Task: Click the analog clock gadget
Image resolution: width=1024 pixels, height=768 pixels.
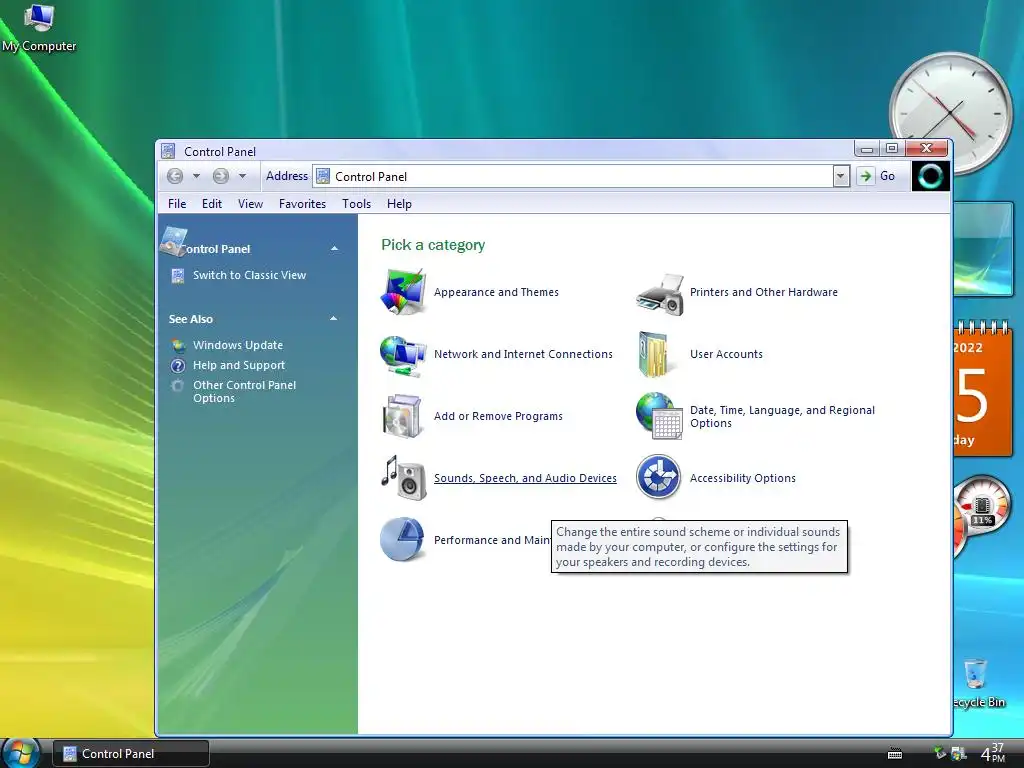Action: click(950, 112)
